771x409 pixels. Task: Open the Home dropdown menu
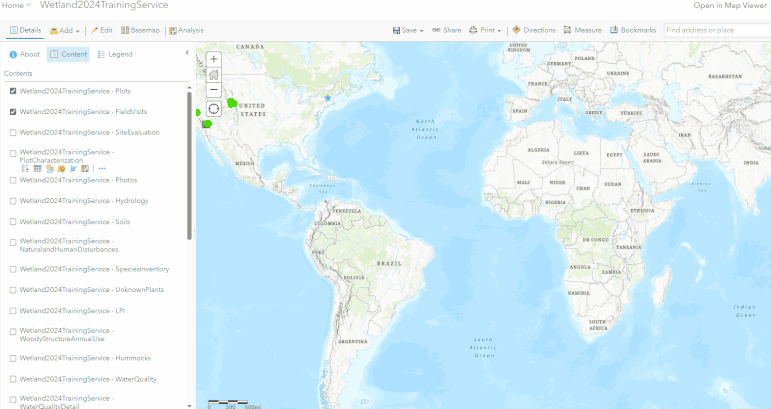pyautogui.click(x=16, y=5)
